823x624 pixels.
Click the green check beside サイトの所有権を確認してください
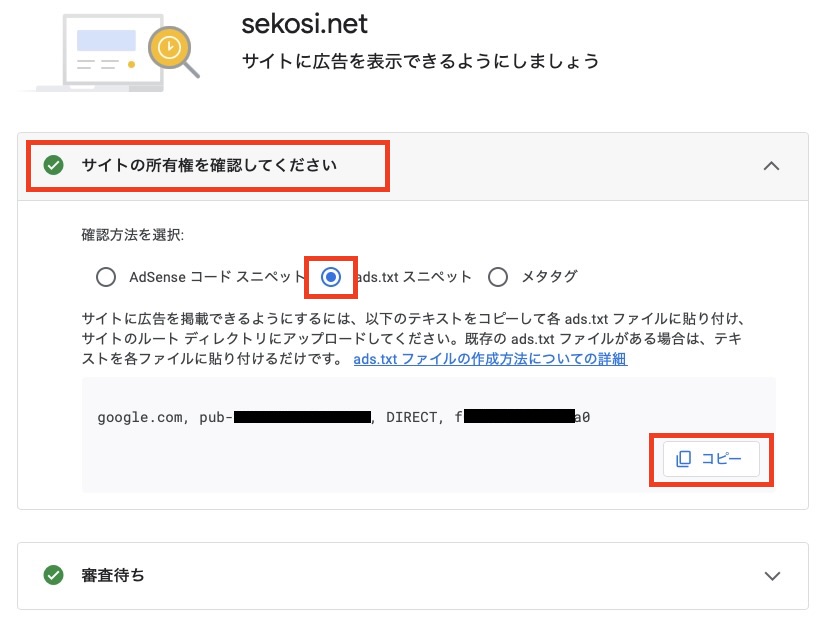tap(54, 165)
